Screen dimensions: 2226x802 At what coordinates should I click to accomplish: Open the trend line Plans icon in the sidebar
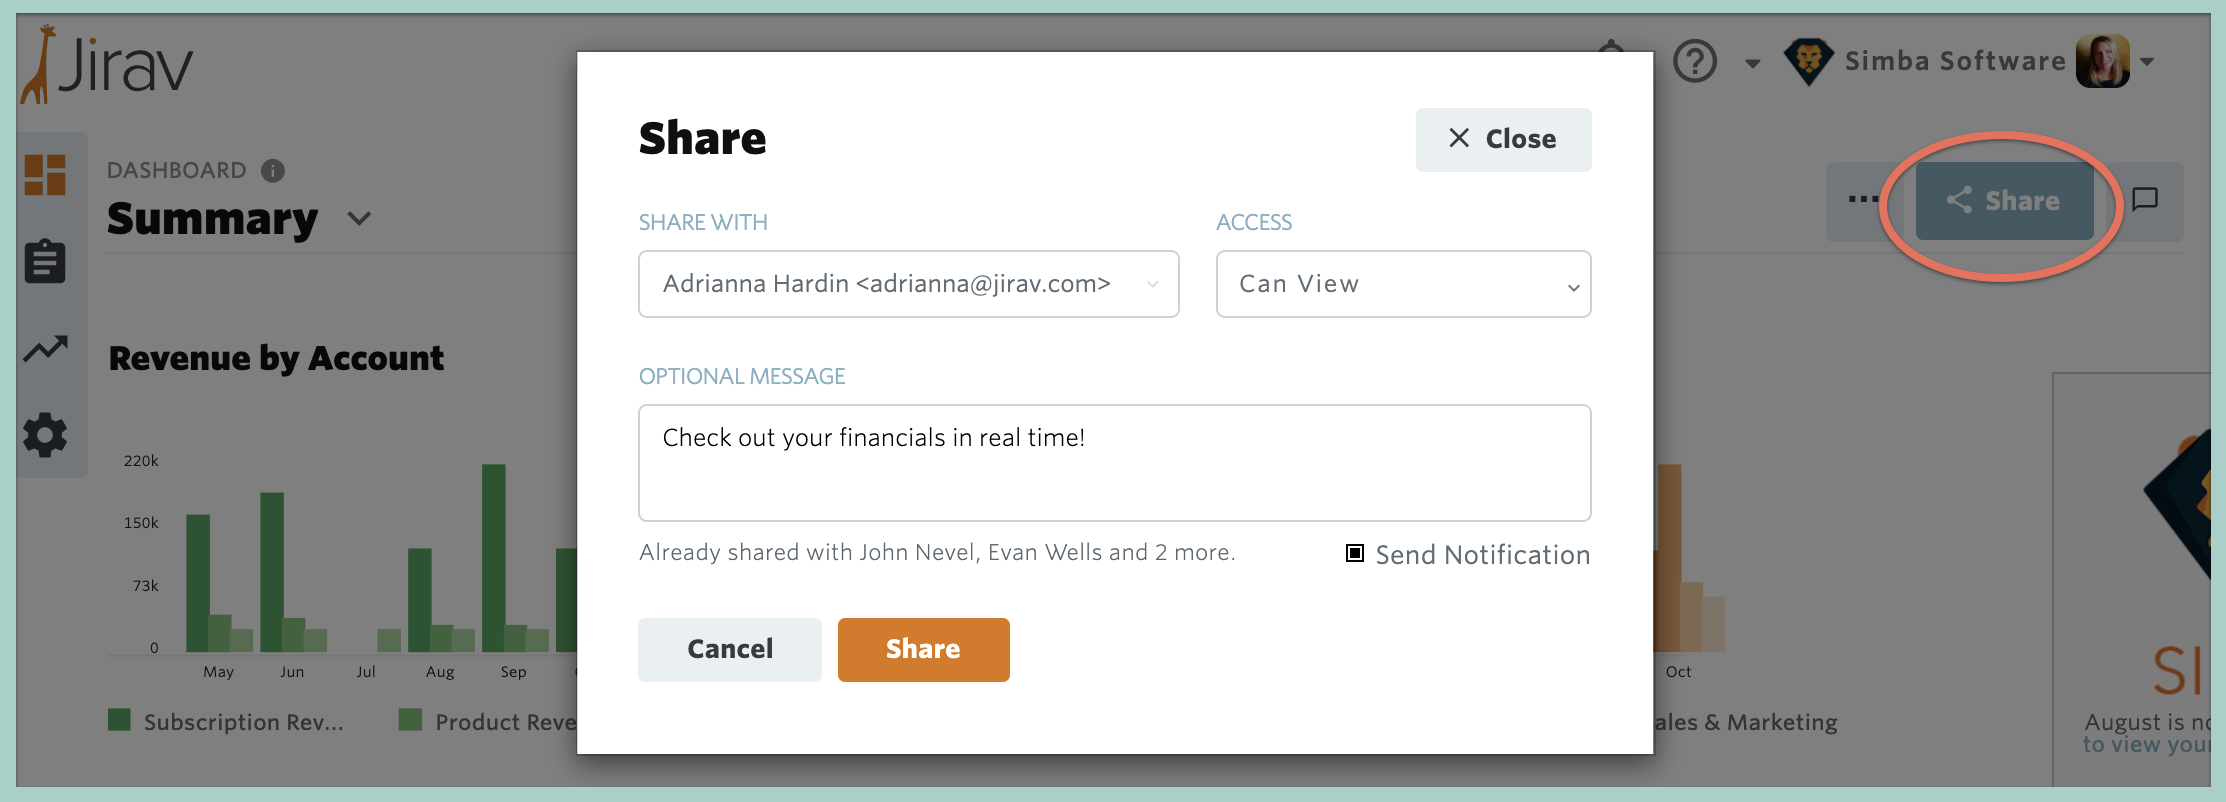[x=46, y=348]
